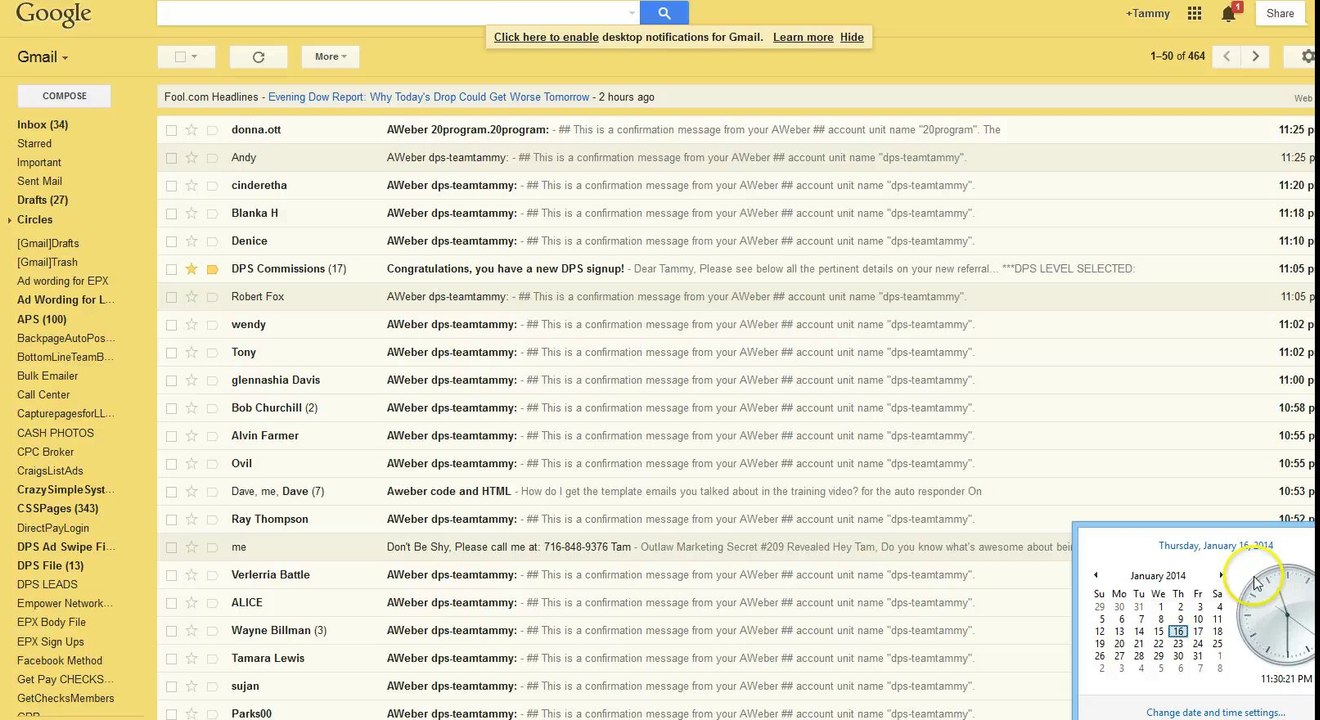The image size is (1320, 720).
Task: Open the Google apps grid
Action: click(1194, 13)
